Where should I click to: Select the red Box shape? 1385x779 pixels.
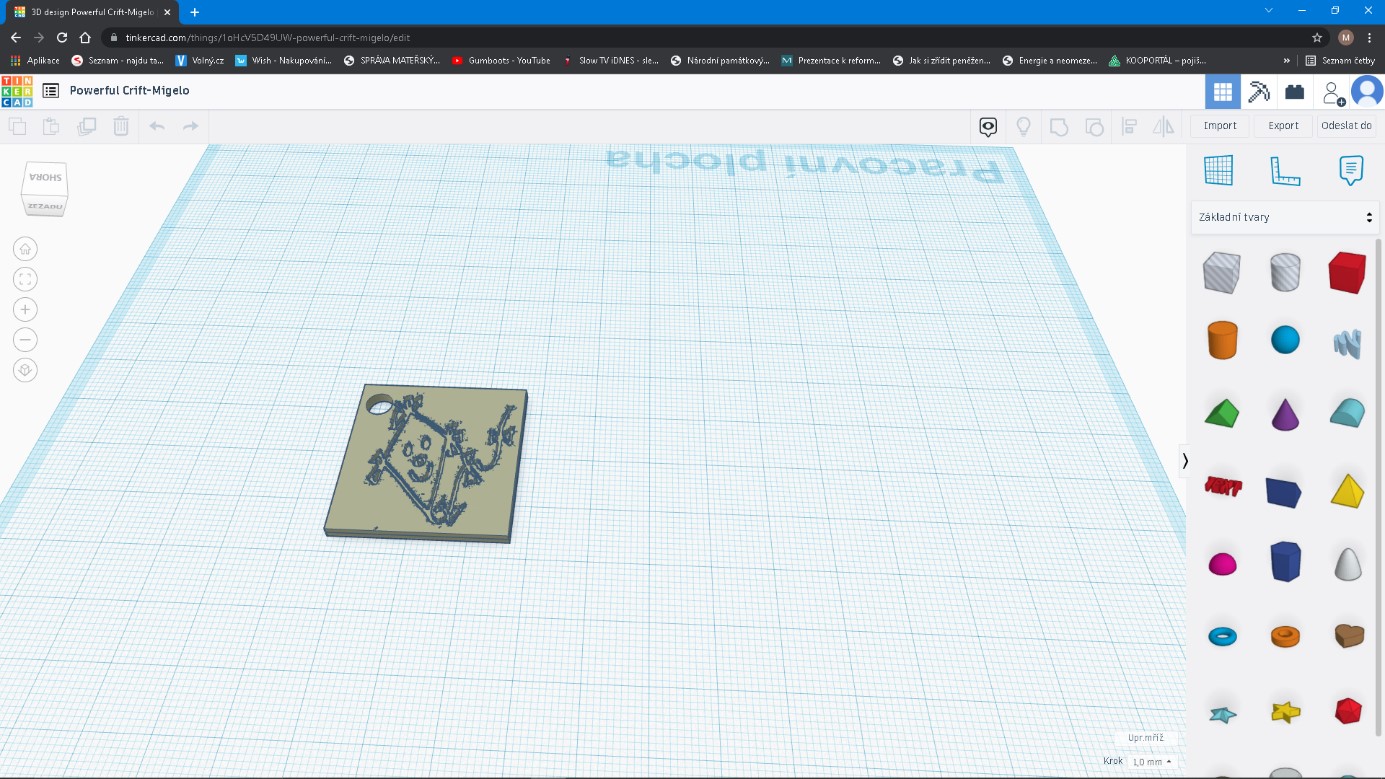tap(1347, 272)
